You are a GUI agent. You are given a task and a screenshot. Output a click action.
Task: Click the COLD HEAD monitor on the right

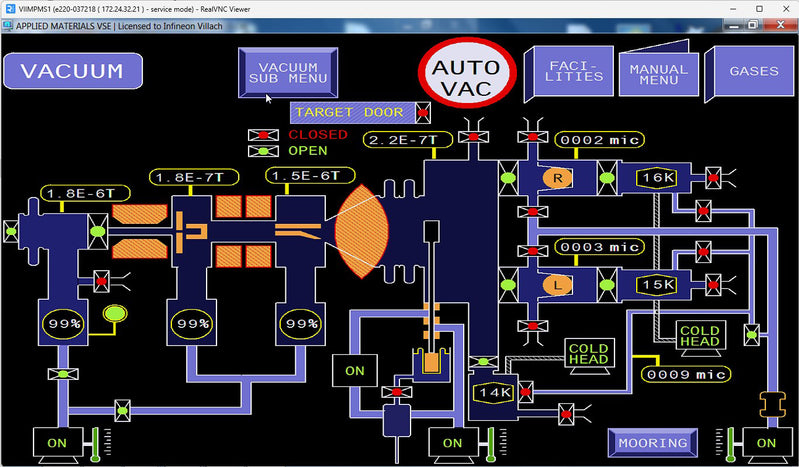click(700, 338)
